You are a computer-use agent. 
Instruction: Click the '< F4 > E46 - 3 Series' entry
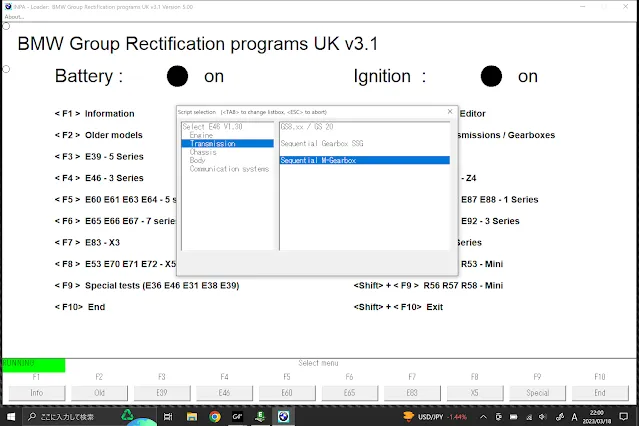click(99, 178)
